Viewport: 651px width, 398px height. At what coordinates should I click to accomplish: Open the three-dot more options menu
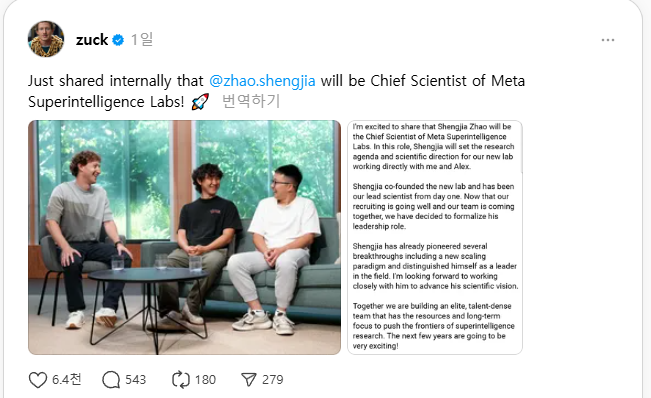point(608,40)
